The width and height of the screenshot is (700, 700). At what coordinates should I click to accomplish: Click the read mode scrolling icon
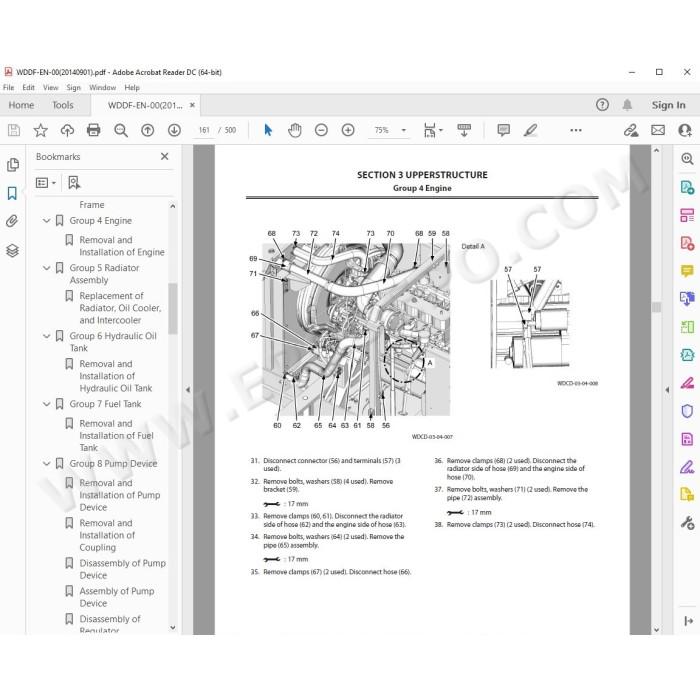pos(464,130)
